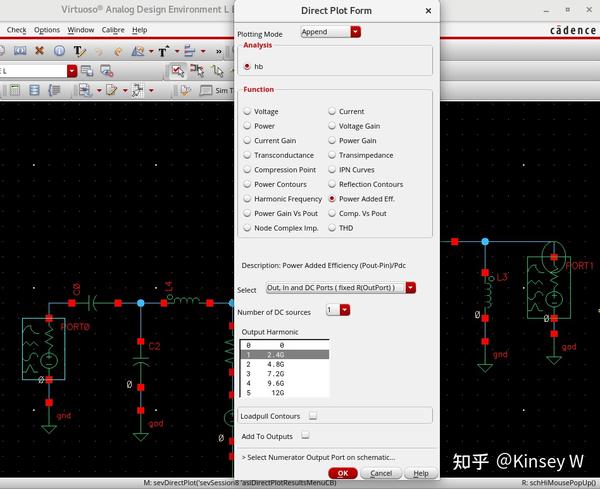Expand the text size dropdown arrow
The width and height of the screenshot is (600, 489).
[177, 51]
